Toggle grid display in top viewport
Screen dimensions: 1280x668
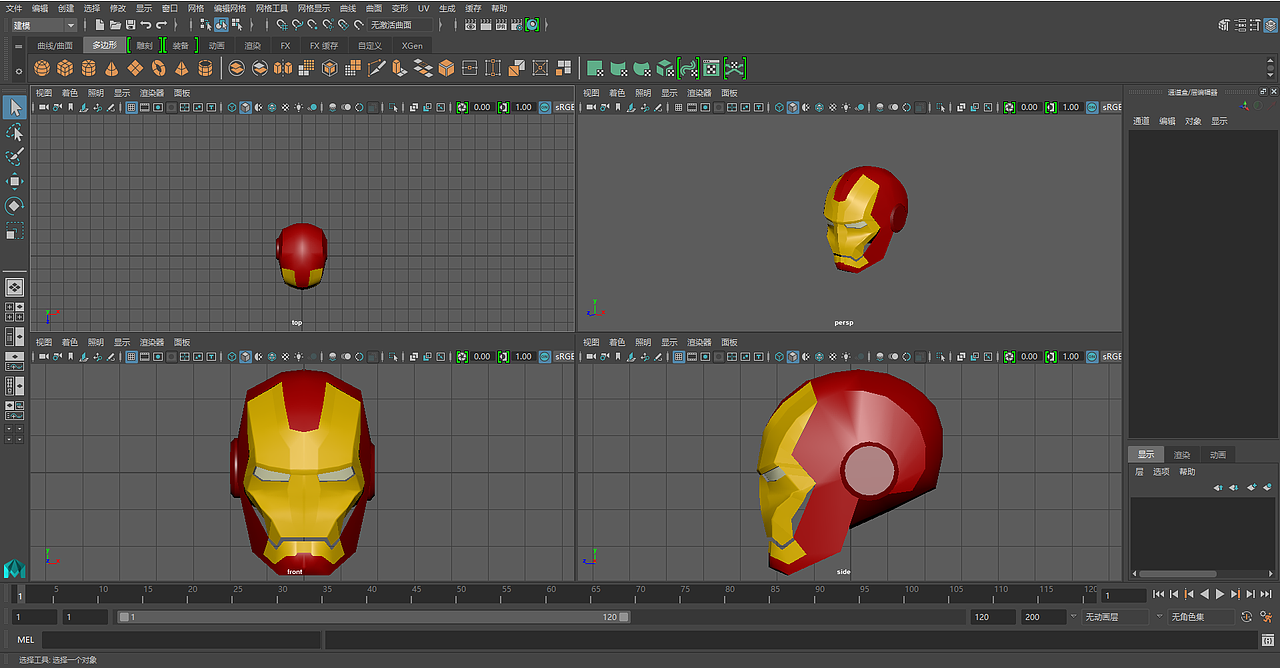131,107
